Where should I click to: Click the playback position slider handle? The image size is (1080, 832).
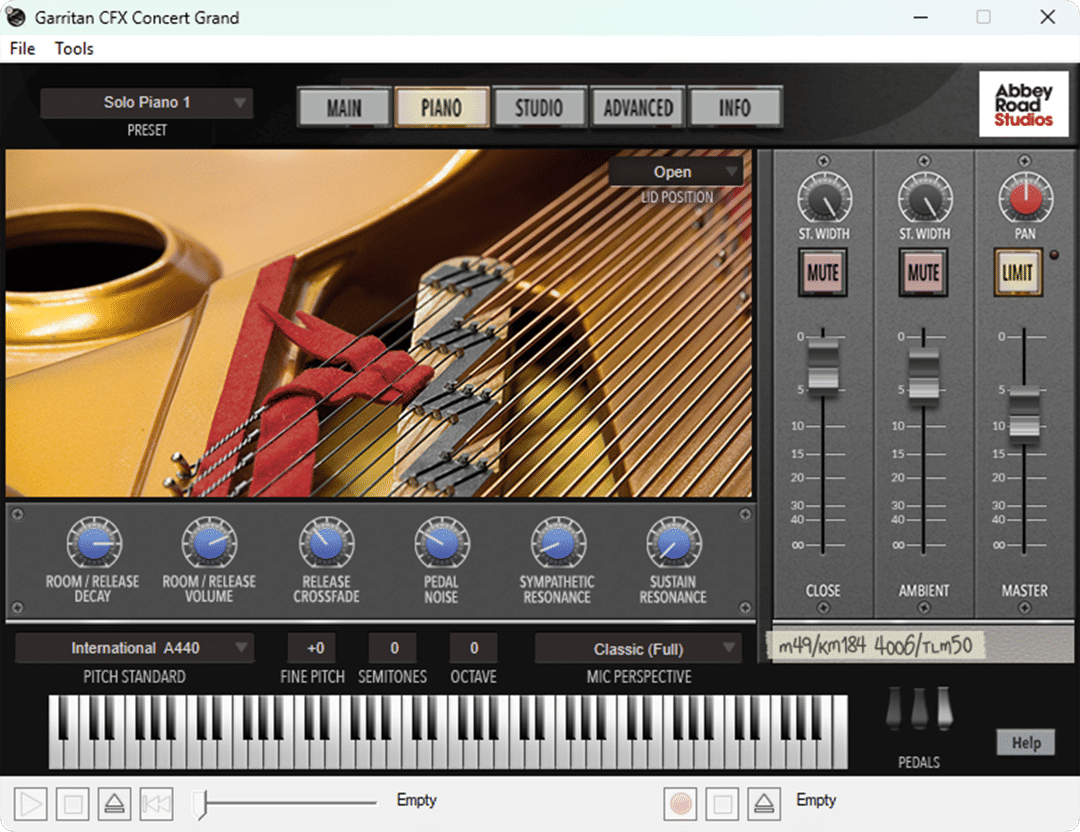[x=200, y=804]
